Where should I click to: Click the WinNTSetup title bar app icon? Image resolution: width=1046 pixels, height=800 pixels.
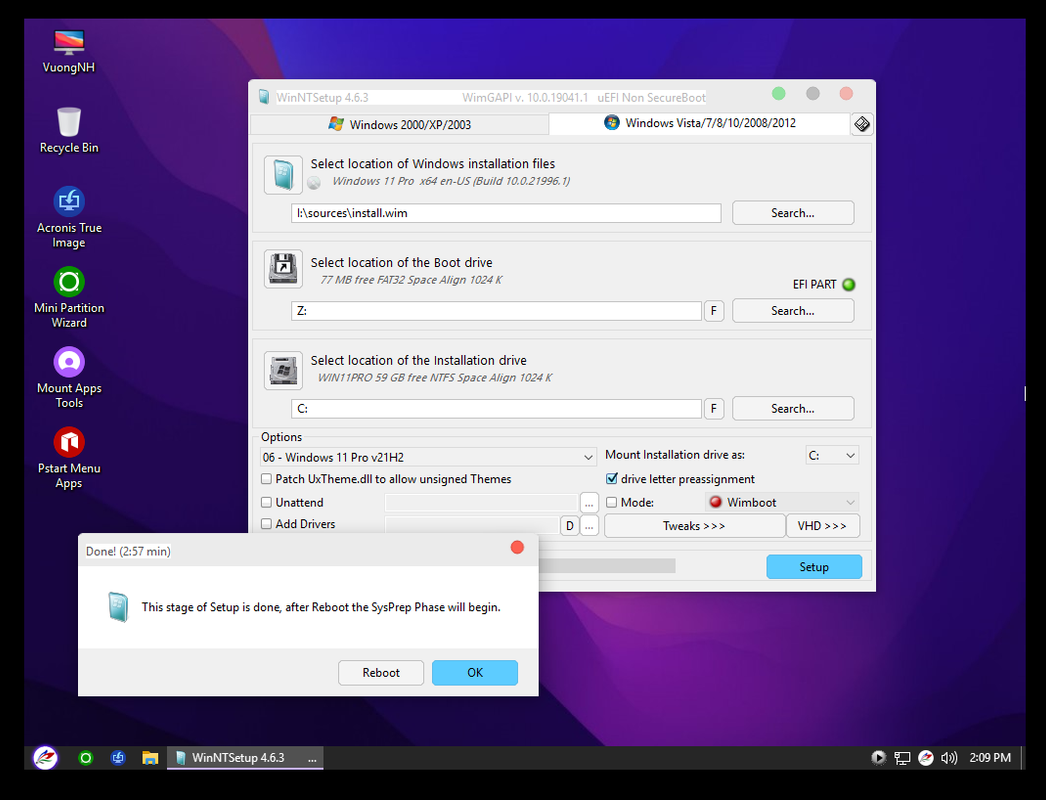pyautogui.click(x=264, y=97)
